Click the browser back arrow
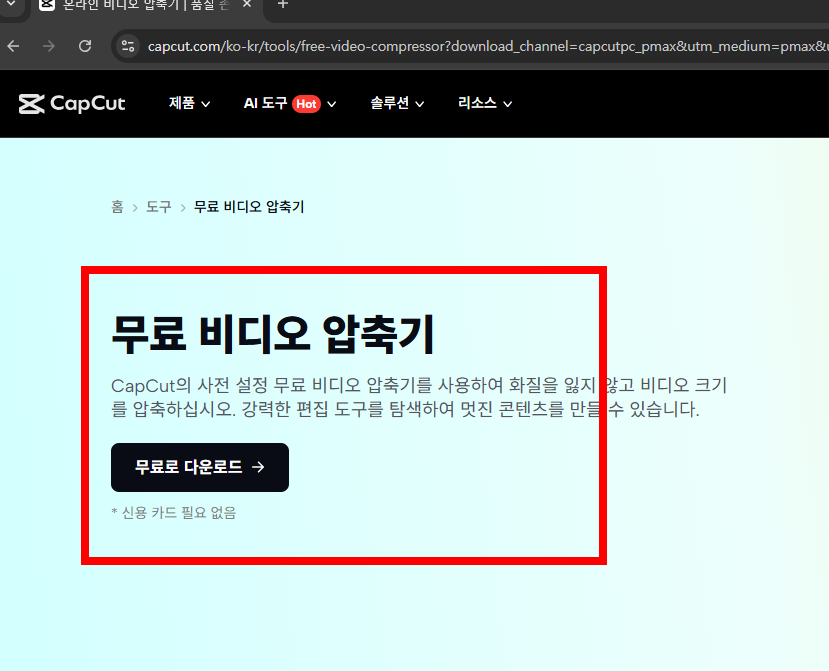 pyautogui.click(x=11, y=46)
